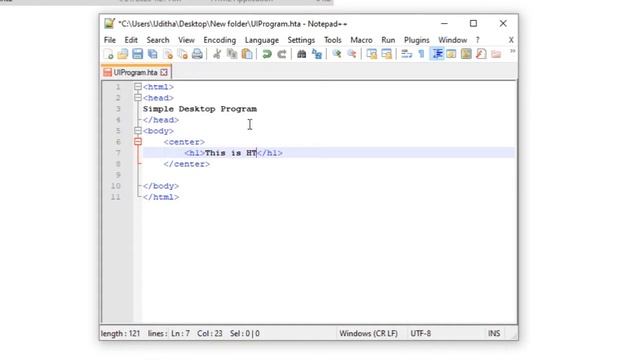Image resolution: width=640 pixels, height=360 pixels.
Task: Click the 'Windows (CR LF)' status bar field
Action: pyautogui.click(x=368, y=333)
